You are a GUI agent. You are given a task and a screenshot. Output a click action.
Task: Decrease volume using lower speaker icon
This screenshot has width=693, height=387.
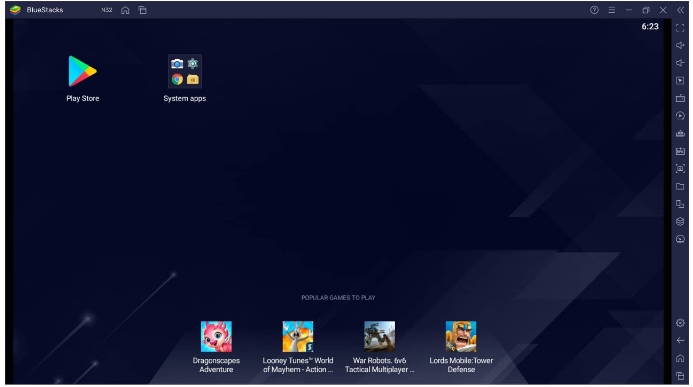tap(680, 63)
